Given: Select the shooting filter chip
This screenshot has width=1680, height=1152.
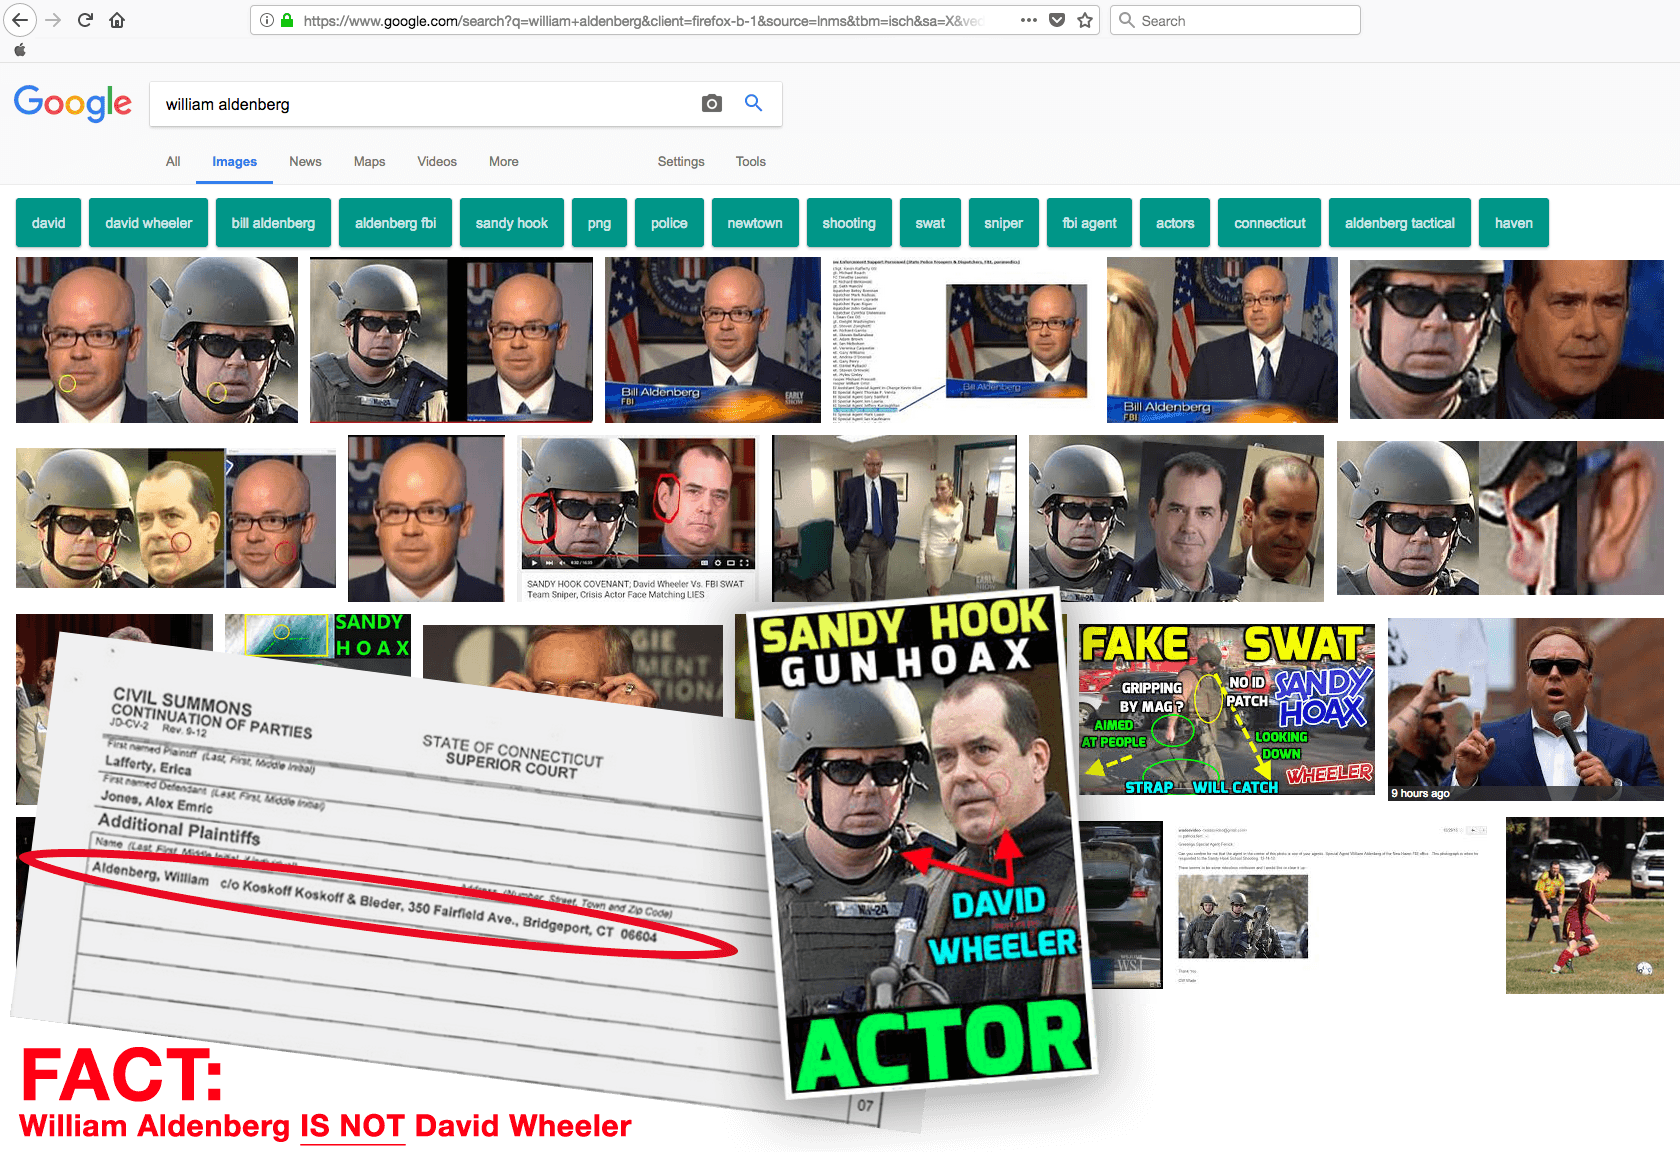Looking at the screenshot, I should tap(849, 223).
